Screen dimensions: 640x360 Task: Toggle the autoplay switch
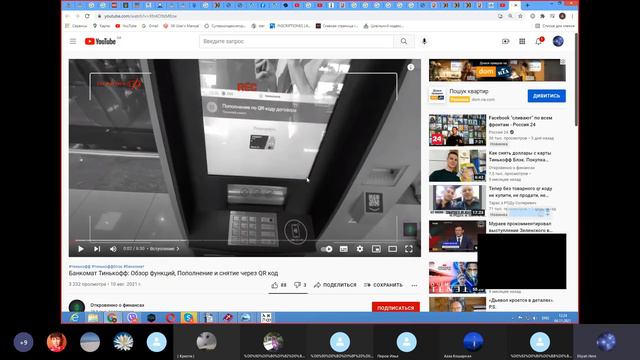pyautogui.click(x=326, y=249)
